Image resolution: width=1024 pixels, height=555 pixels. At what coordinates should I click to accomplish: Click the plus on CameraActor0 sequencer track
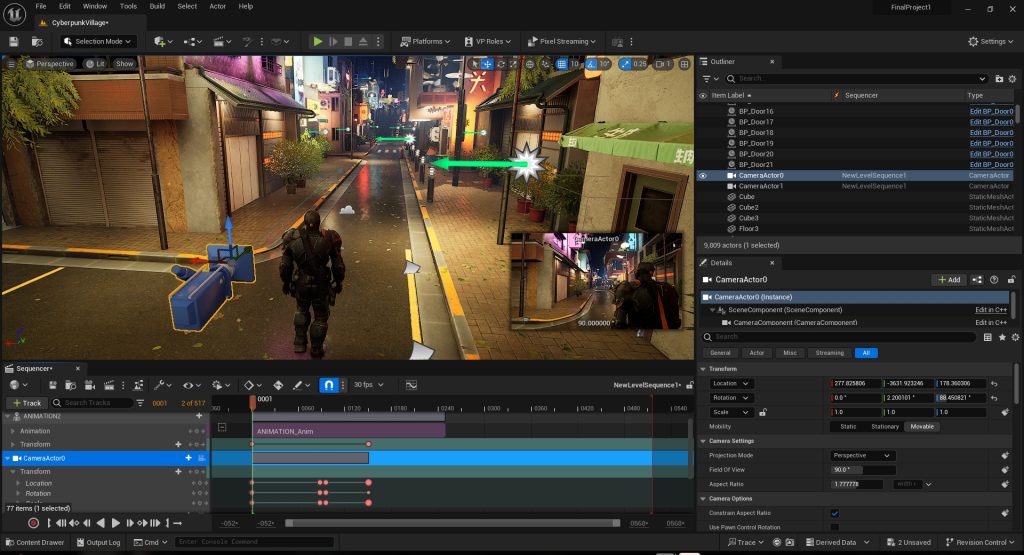pos(188,458)
